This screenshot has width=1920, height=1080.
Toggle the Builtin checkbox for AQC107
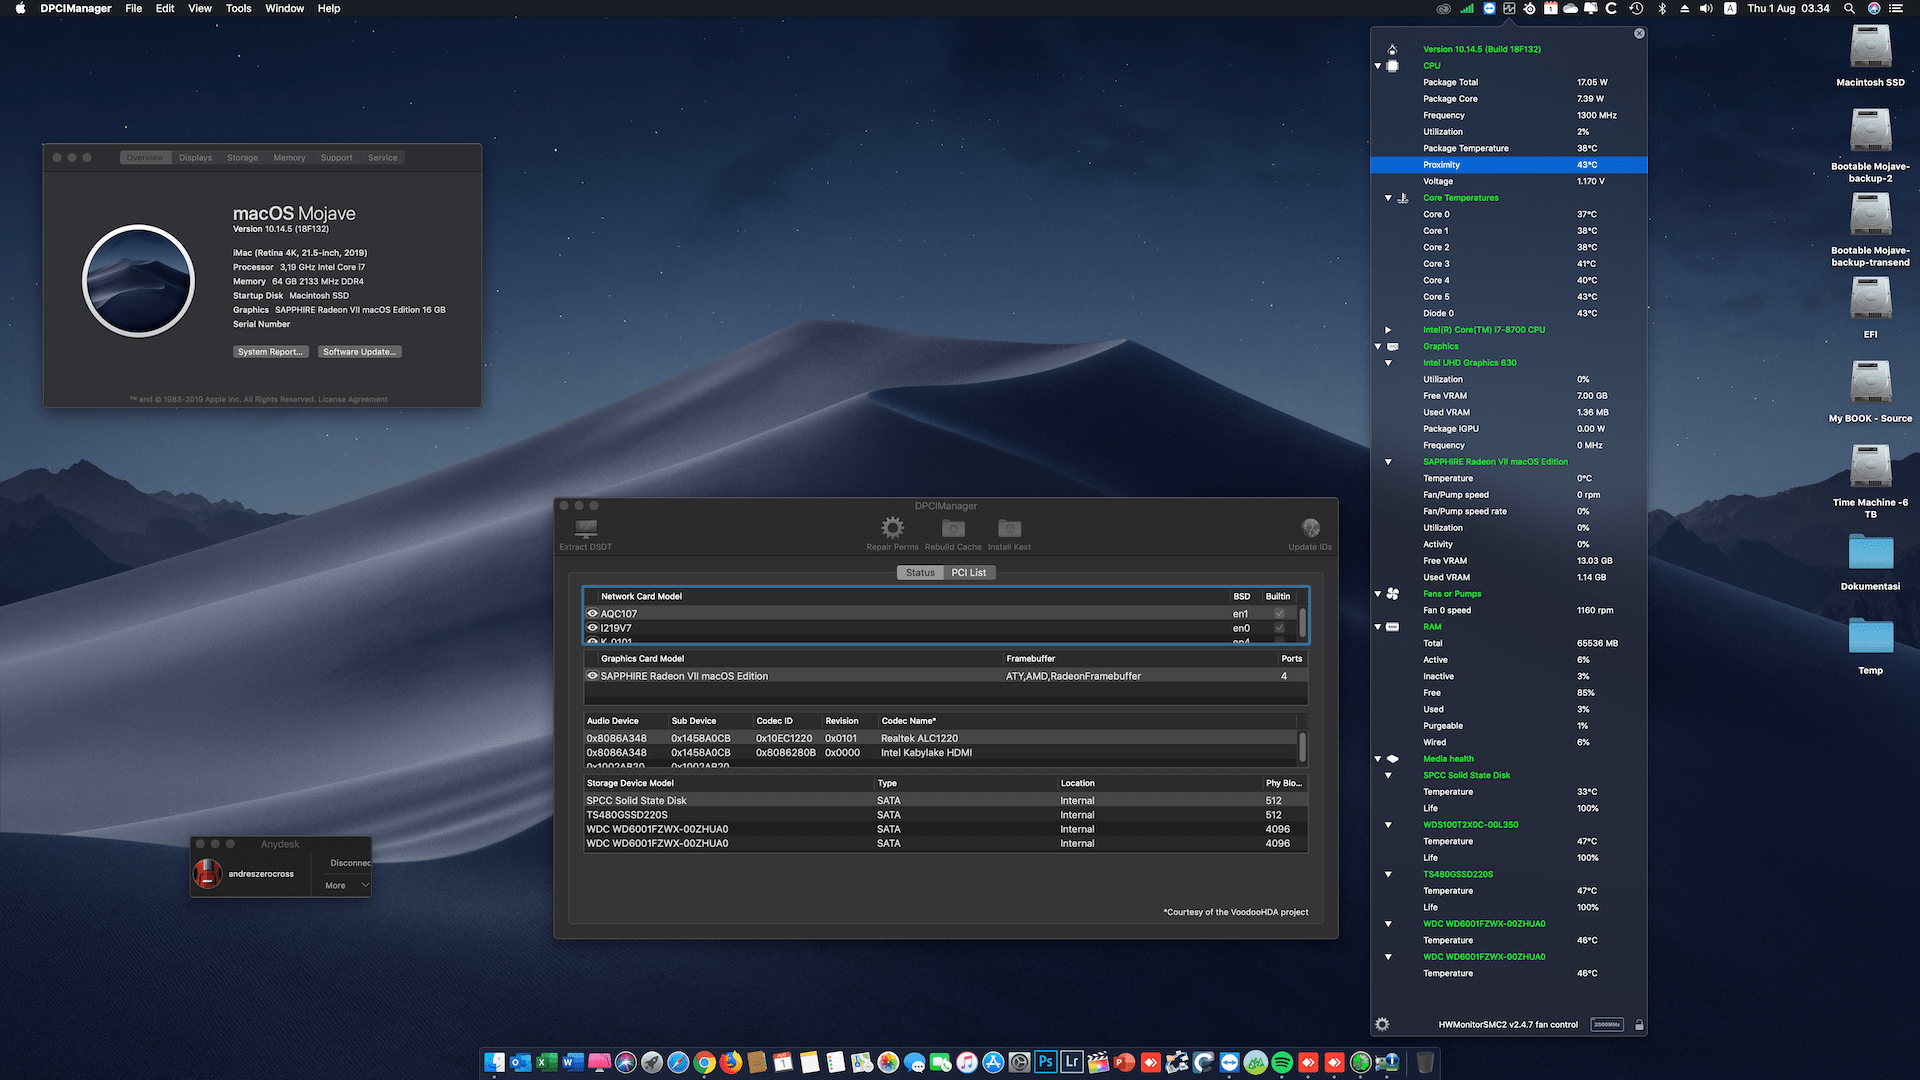pyautogui.click(x=1278, y=613)
